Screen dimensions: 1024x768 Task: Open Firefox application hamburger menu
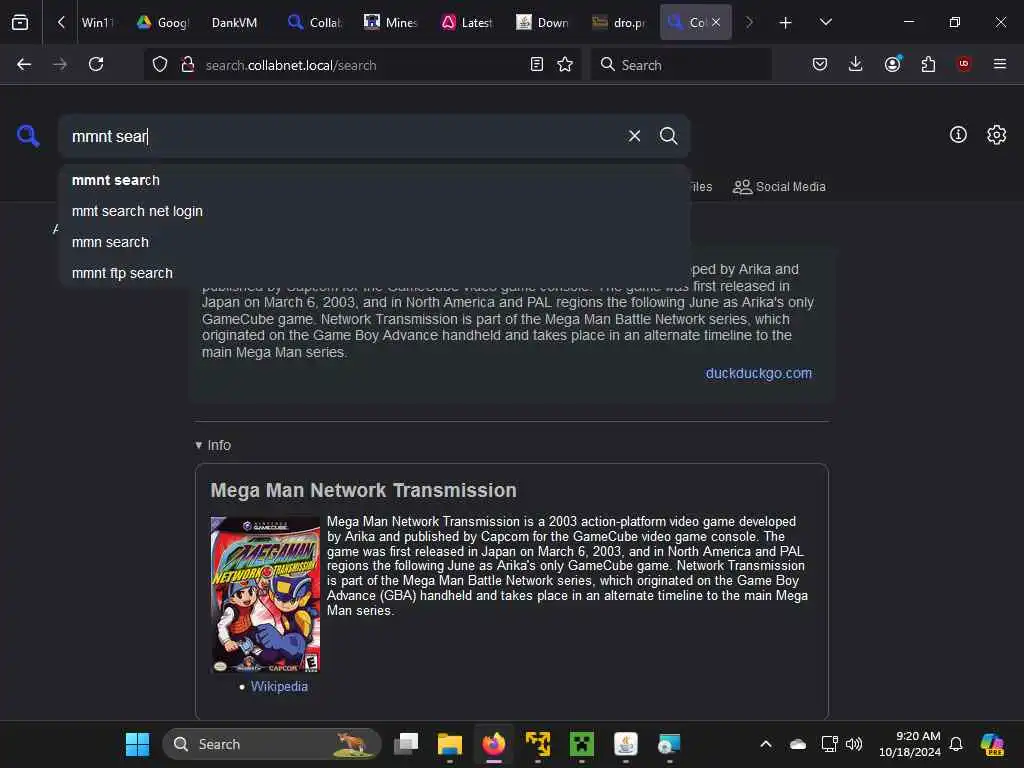coord(999,64)
